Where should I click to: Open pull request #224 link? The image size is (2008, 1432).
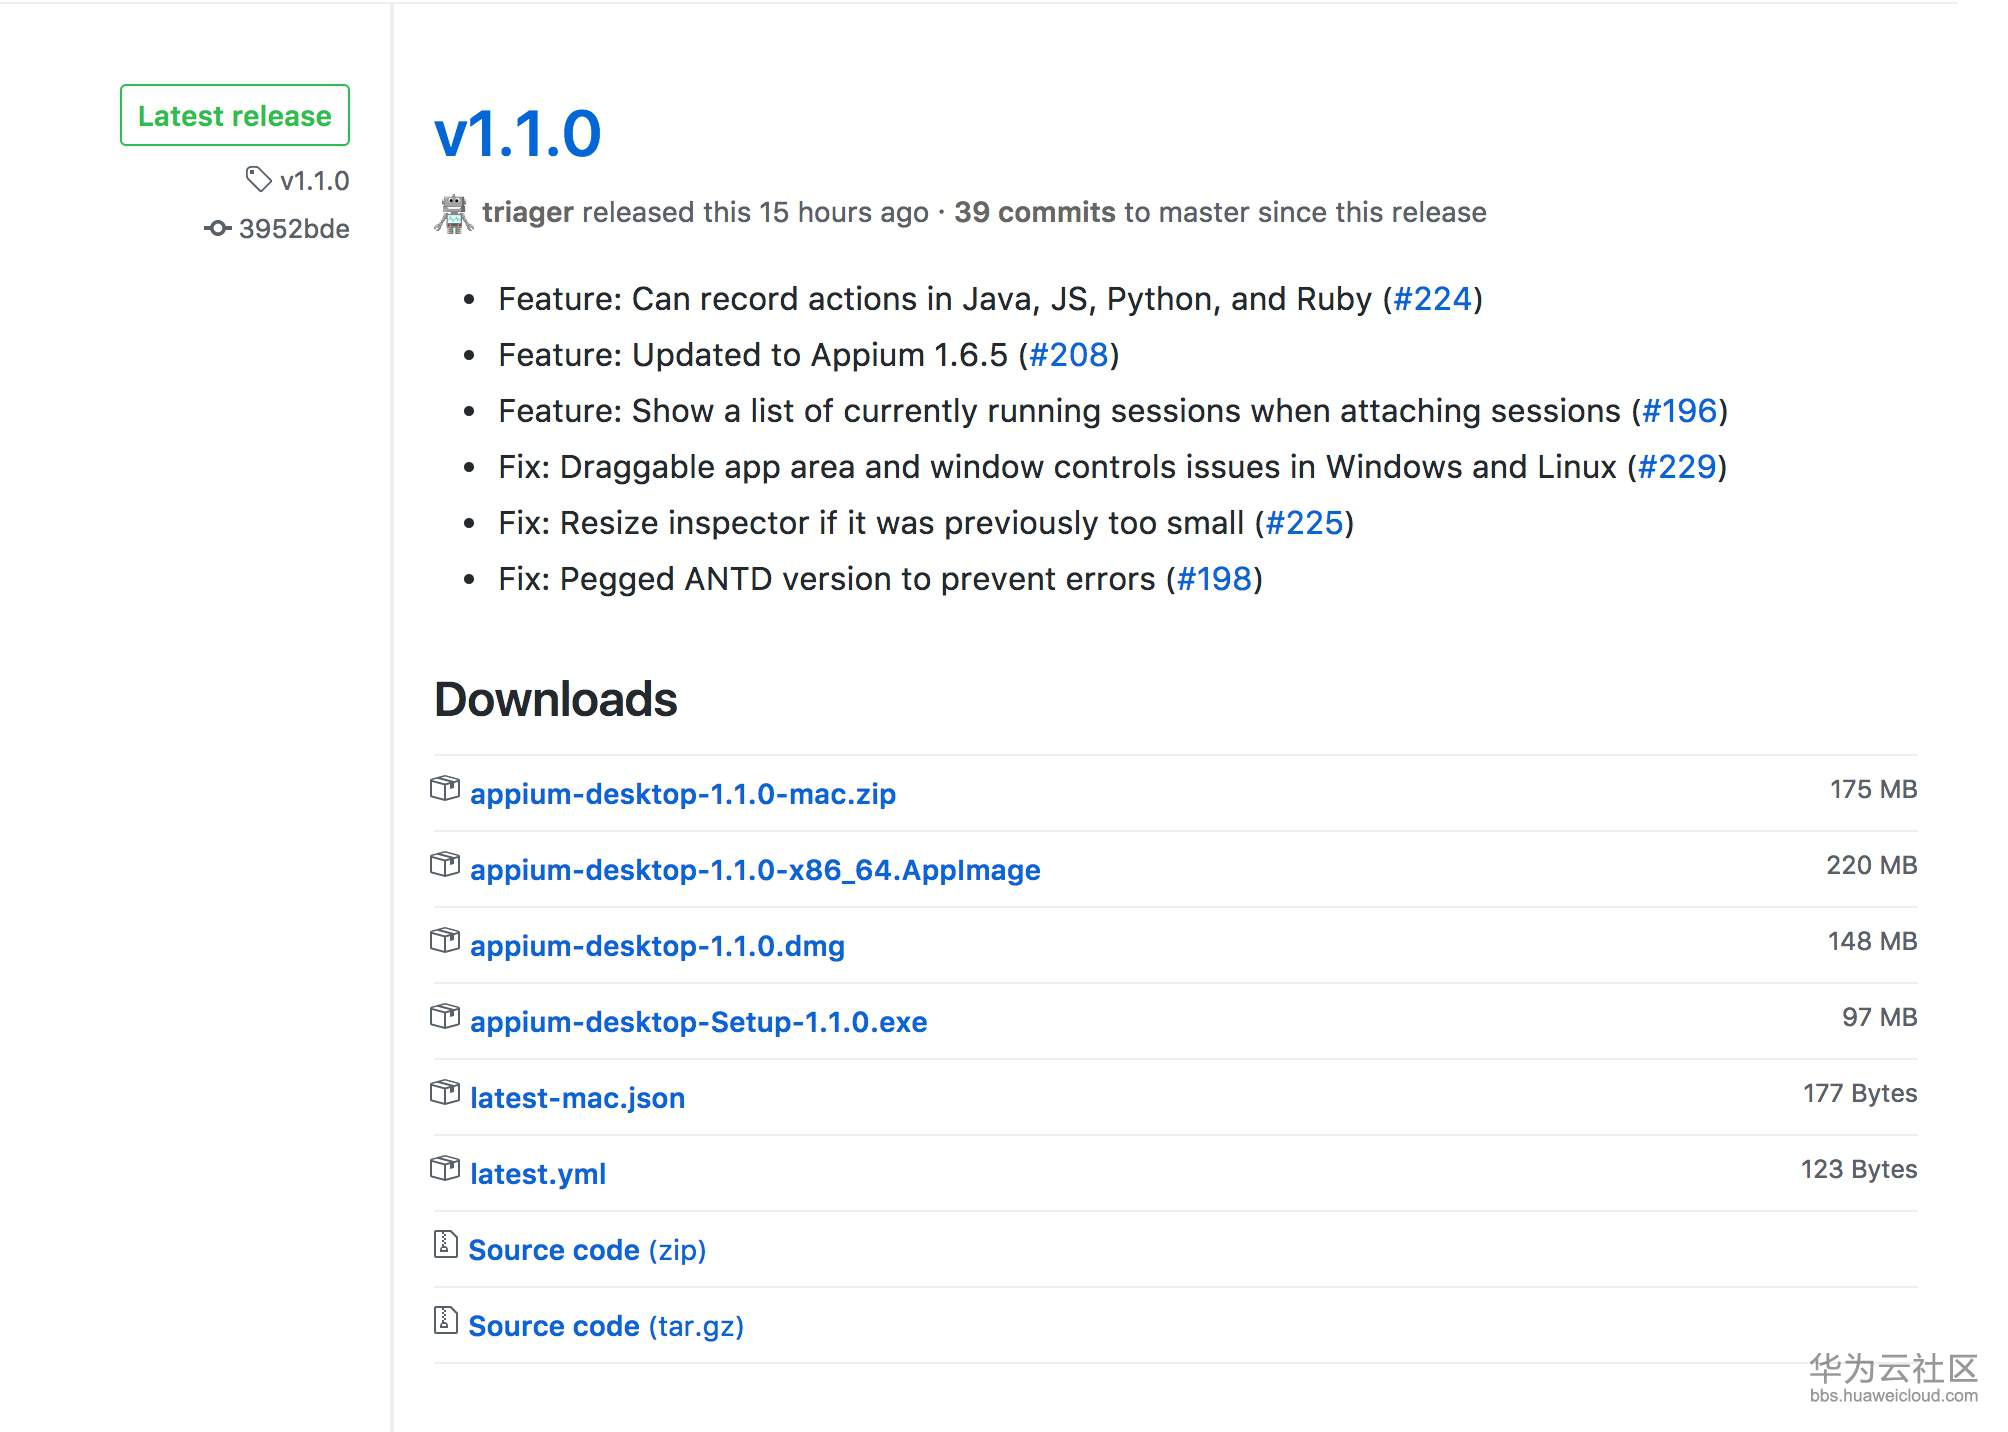click(1432, 299)
